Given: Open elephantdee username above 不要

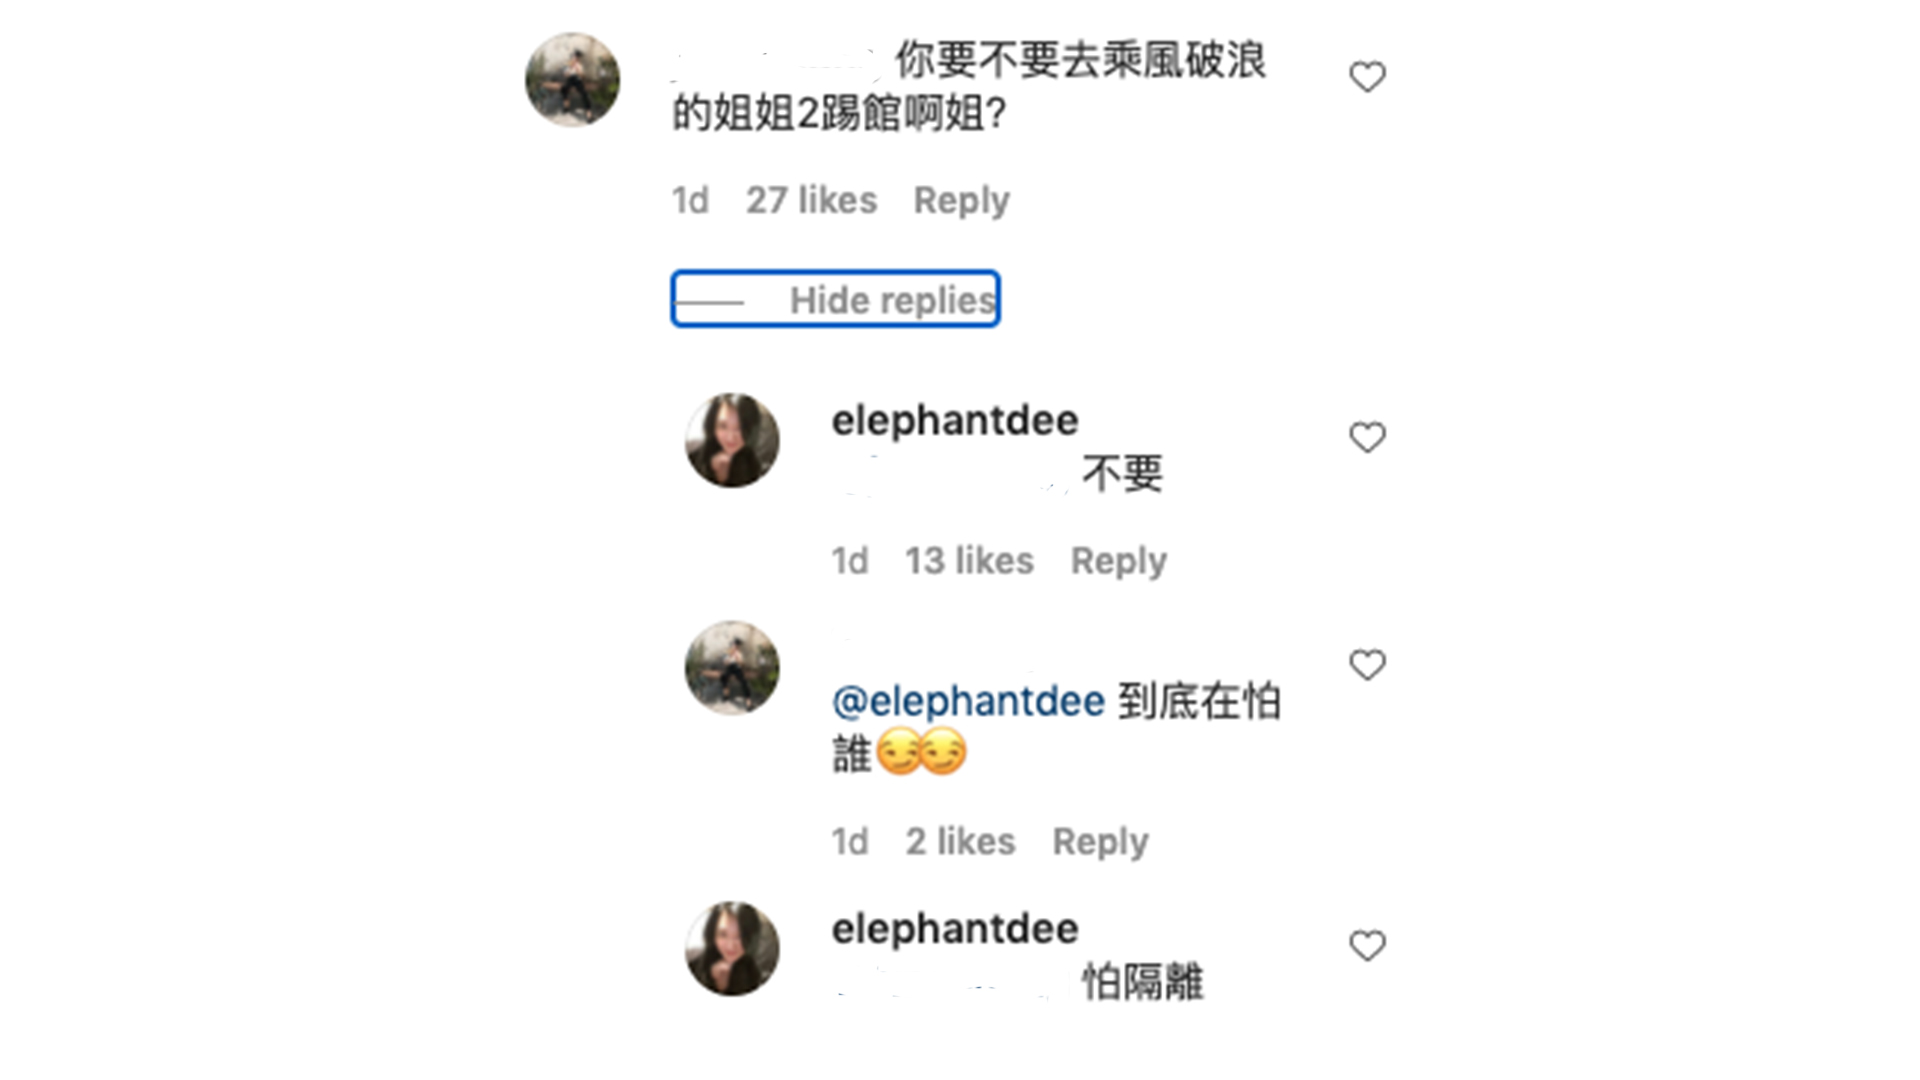Looking at the screenshot, I should pyautogui.click(x=955, y=421).
